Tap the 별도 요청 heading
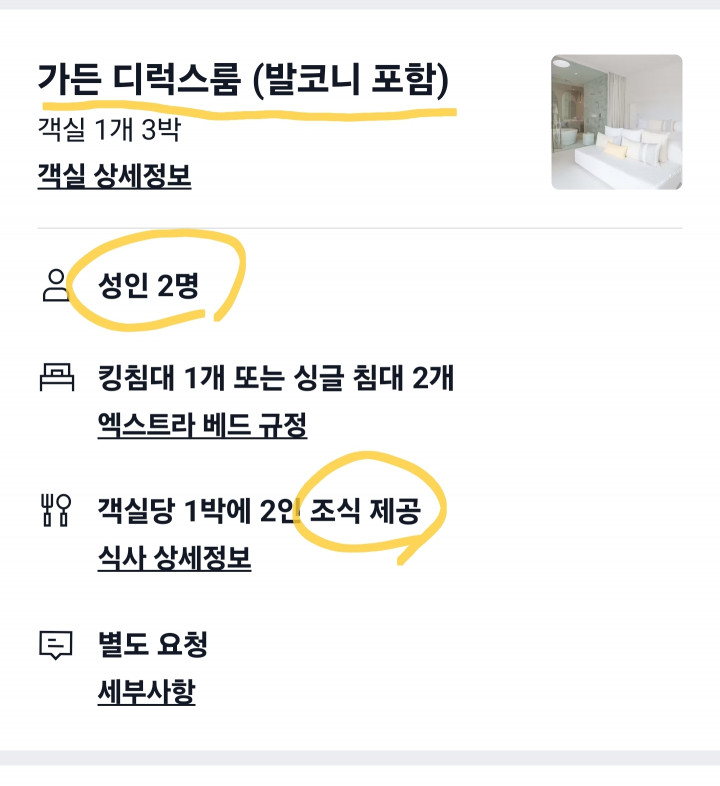 (x=152, y=645)
